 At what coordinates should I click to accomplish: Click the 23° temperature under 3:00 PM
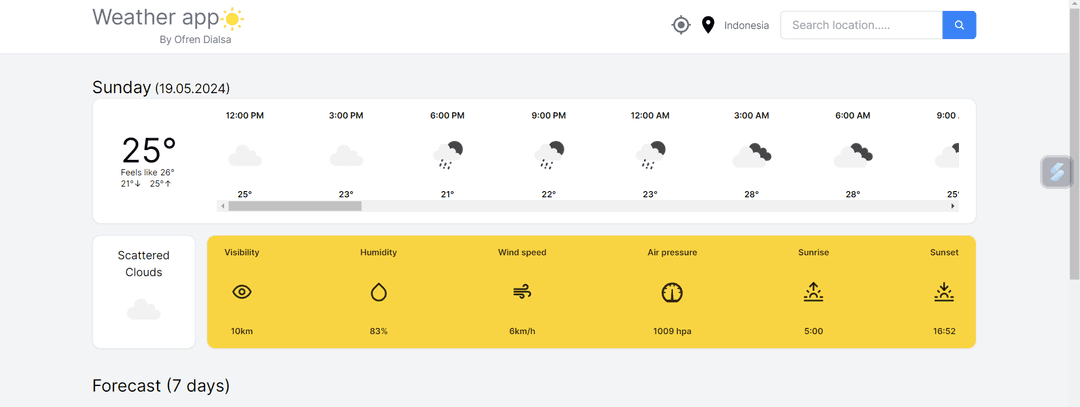coord(346,194)
